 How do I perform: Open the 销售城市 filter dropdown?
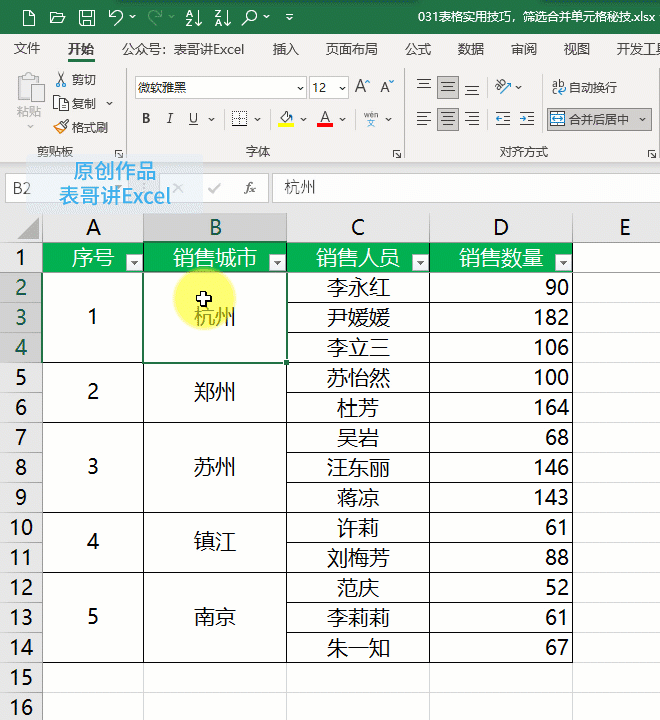(277, 263)
